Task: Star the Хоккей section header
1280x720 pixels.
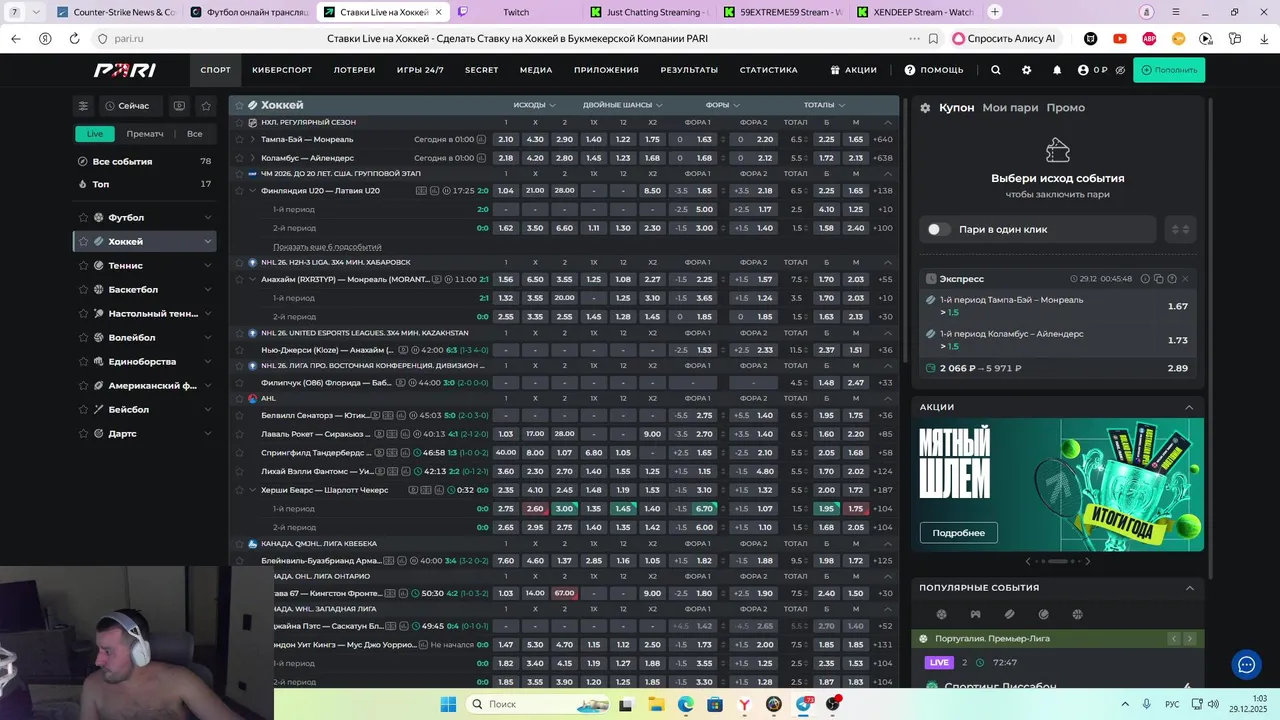Action: (239, 105)
